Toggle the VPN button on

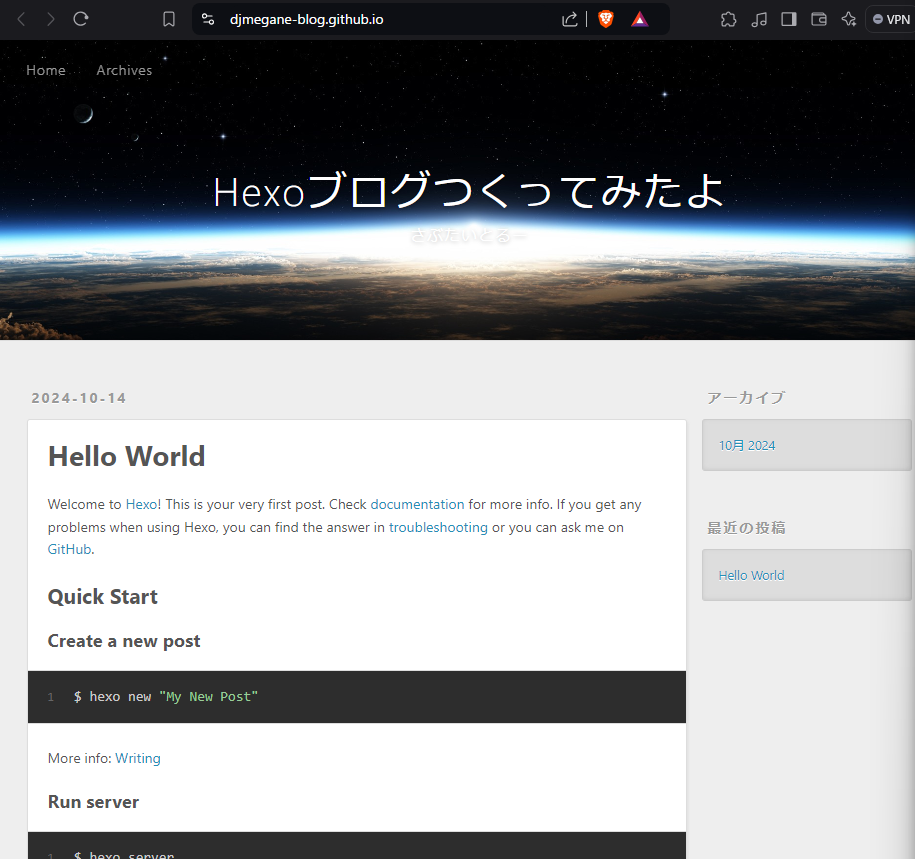click(x=888, y=18)
